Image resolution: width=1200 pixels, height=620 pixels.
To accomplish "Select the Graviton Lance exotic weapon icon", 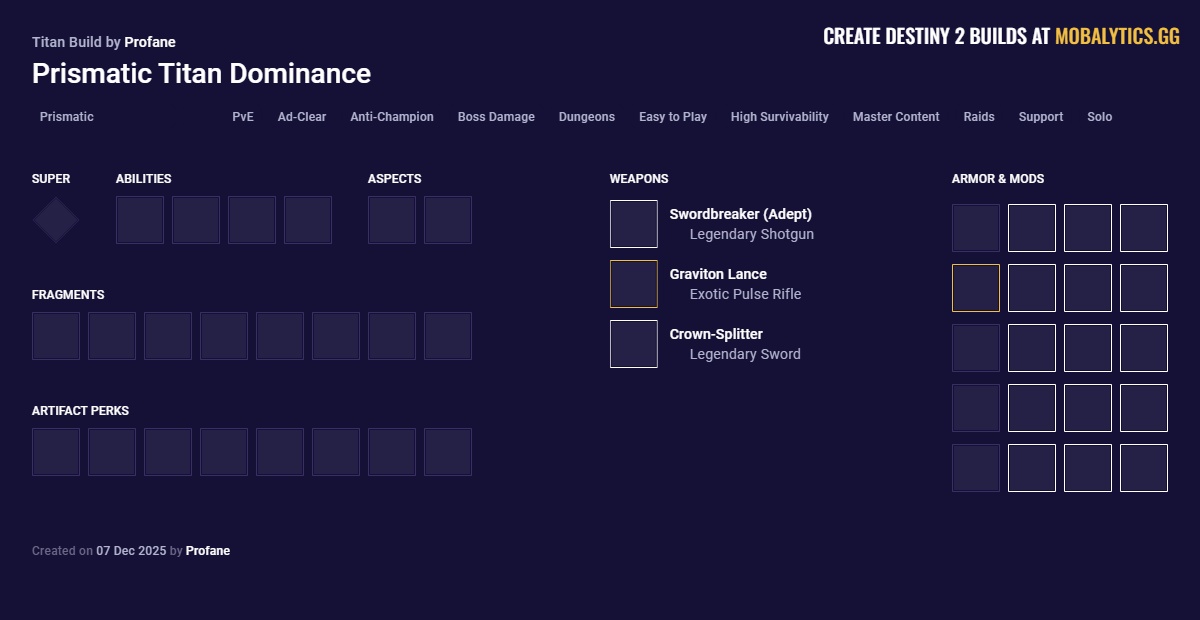I will click(x=634, y=283).
